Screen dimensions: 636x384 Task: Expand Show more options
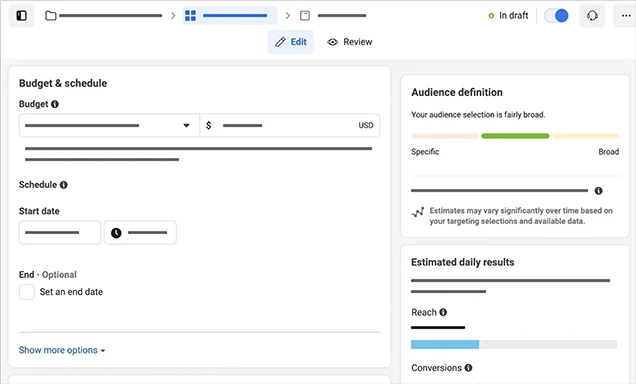(x=62, y=350)
